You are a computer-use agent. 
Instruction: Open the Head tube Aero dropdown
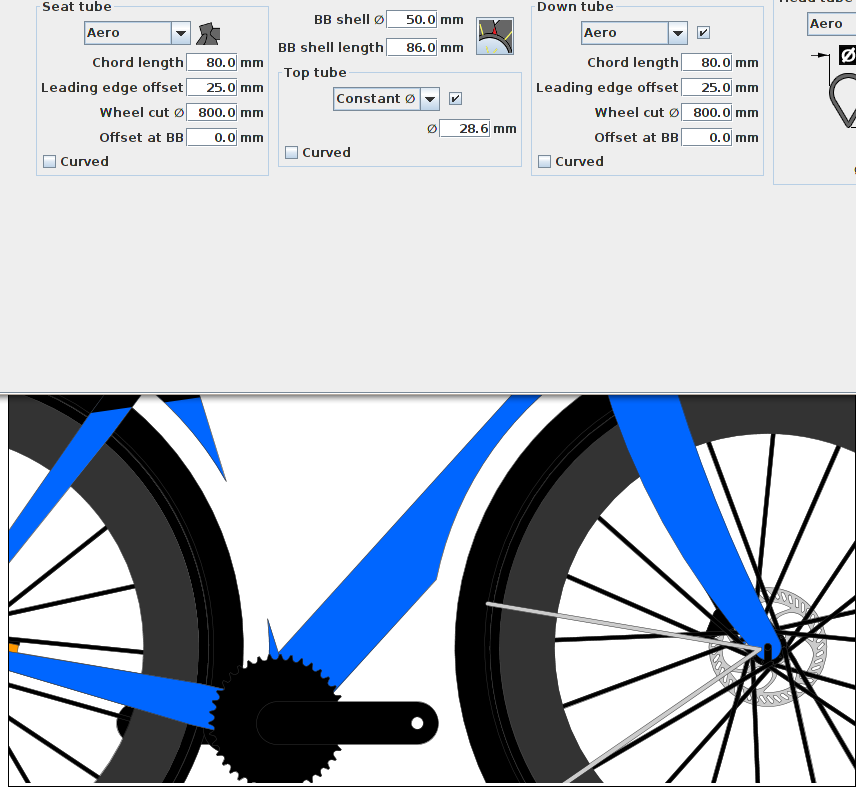pos(831,24)
